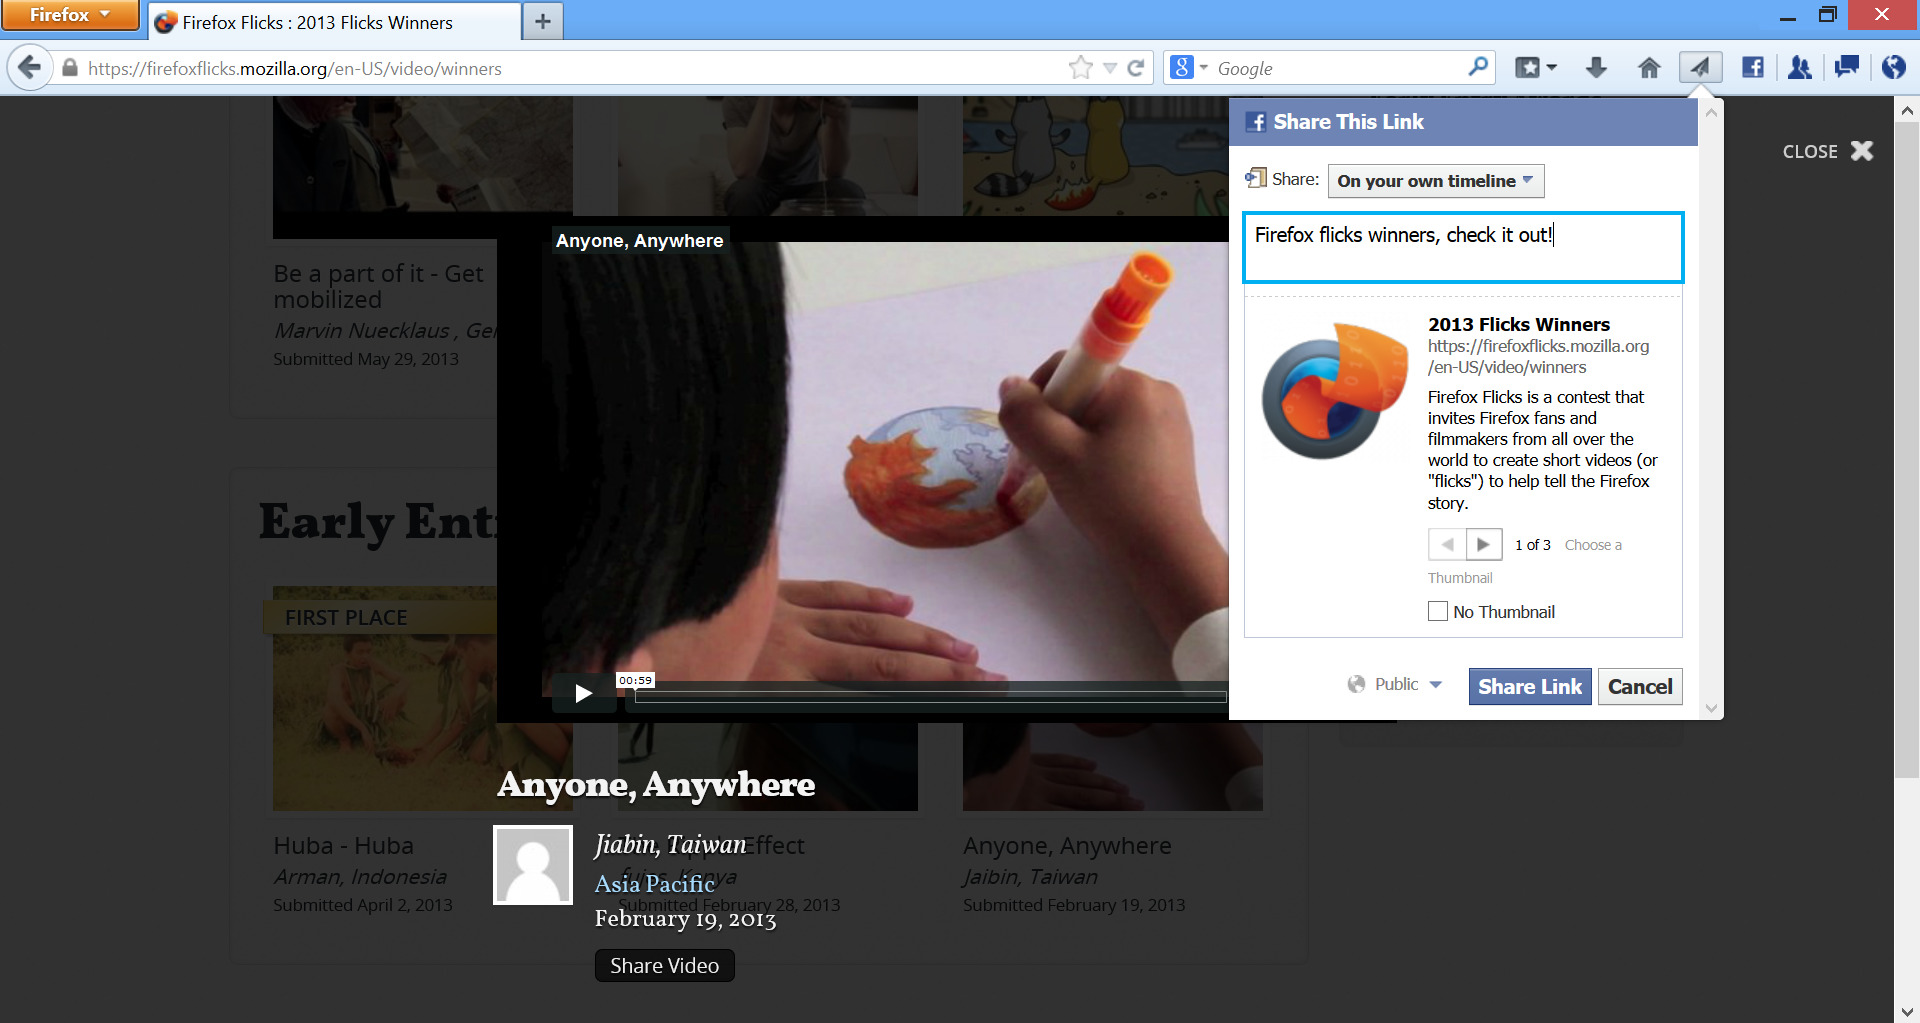Click inside the share message text field

(x=1460, y=247)
